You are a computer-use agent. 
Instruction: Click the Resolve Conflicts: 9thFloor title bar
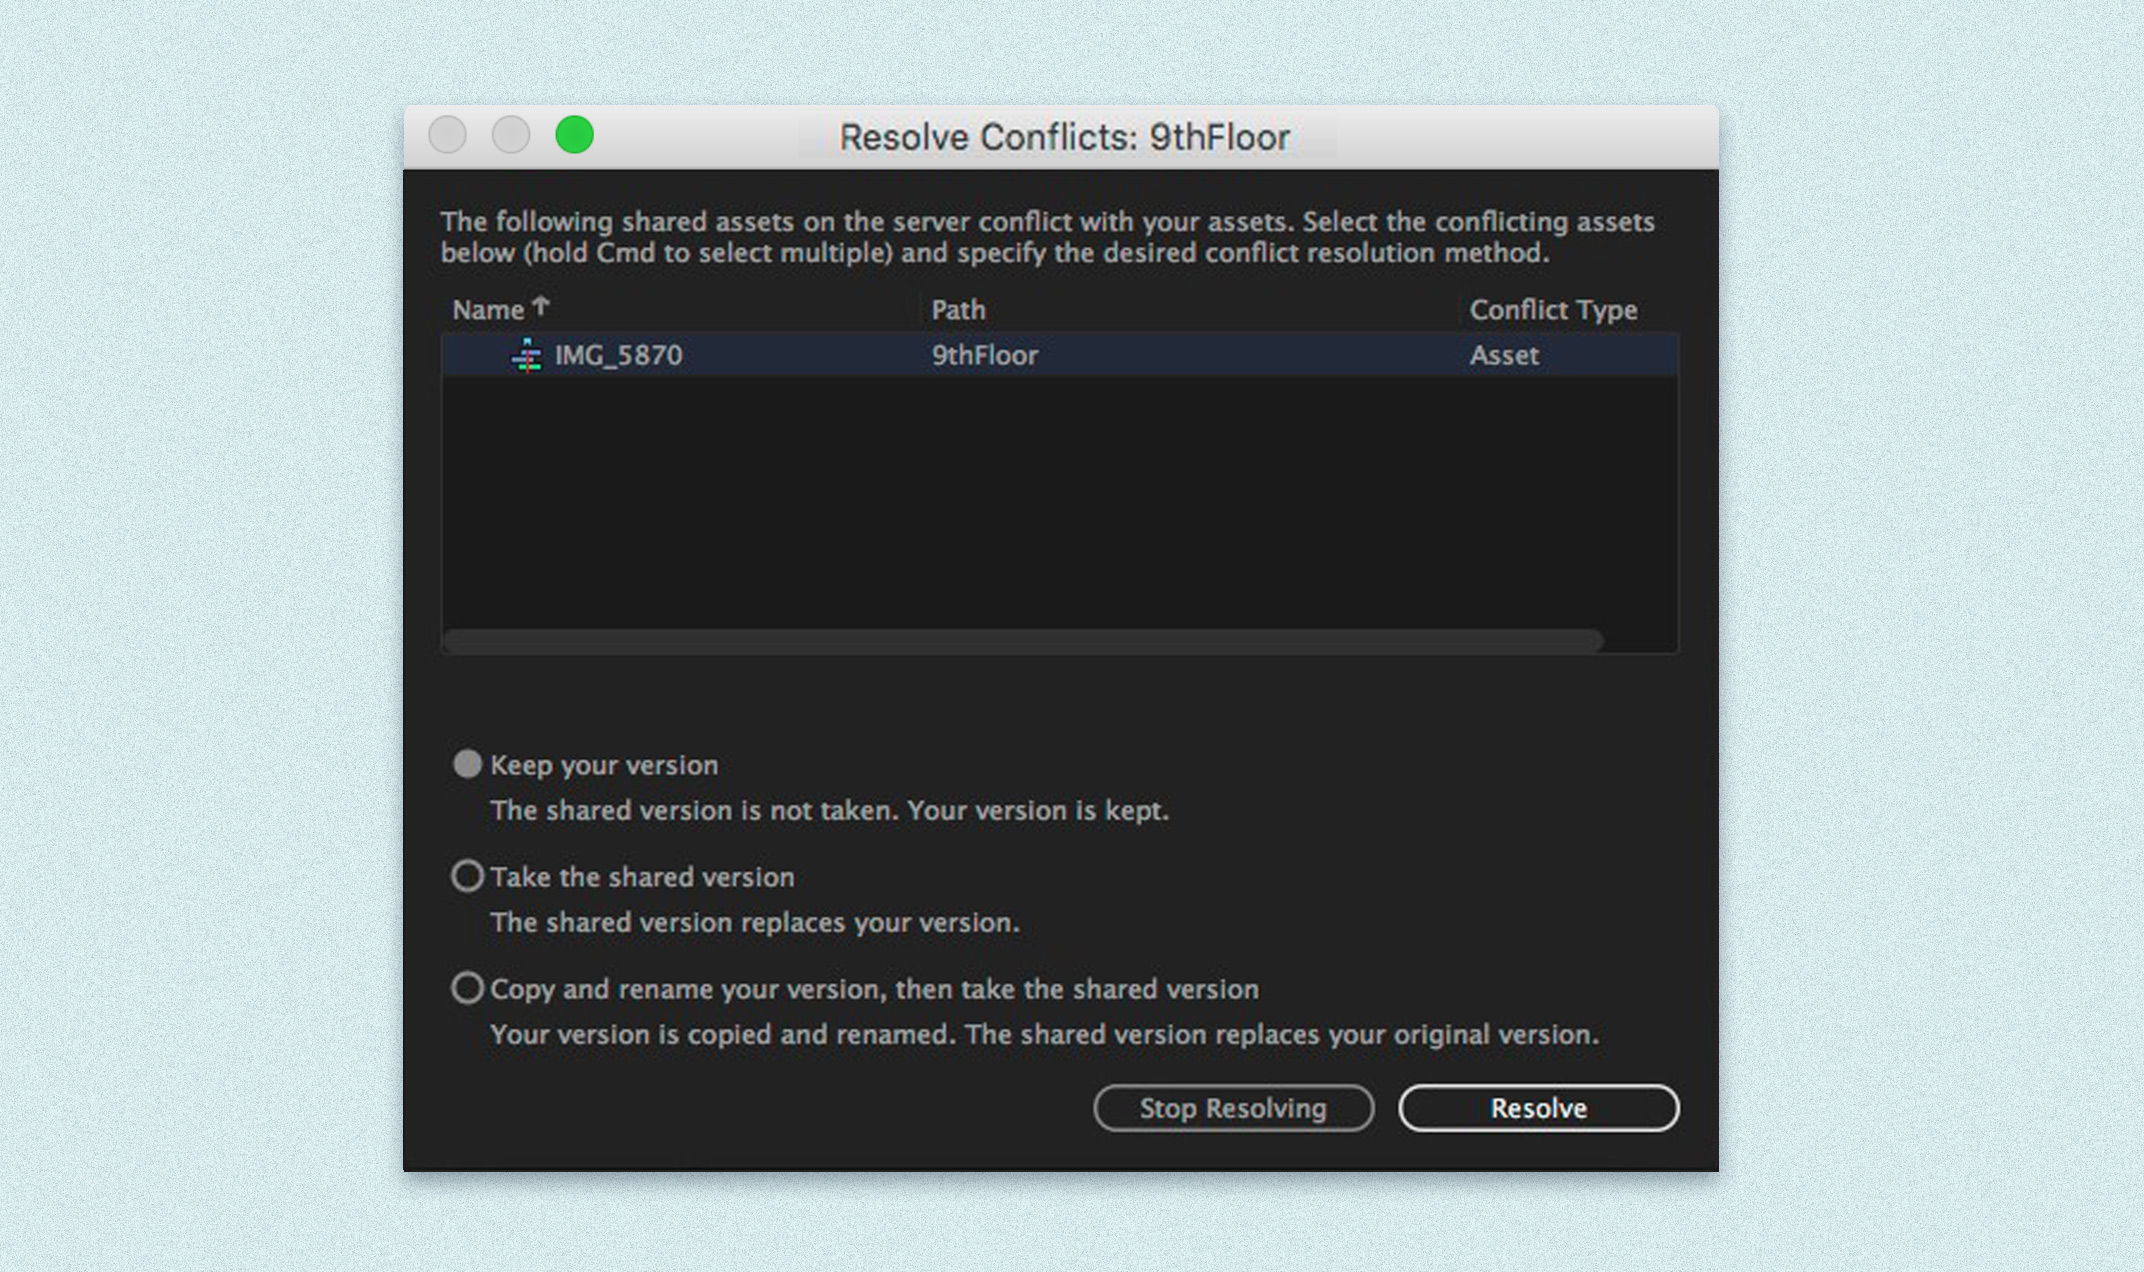point(1064,137)
